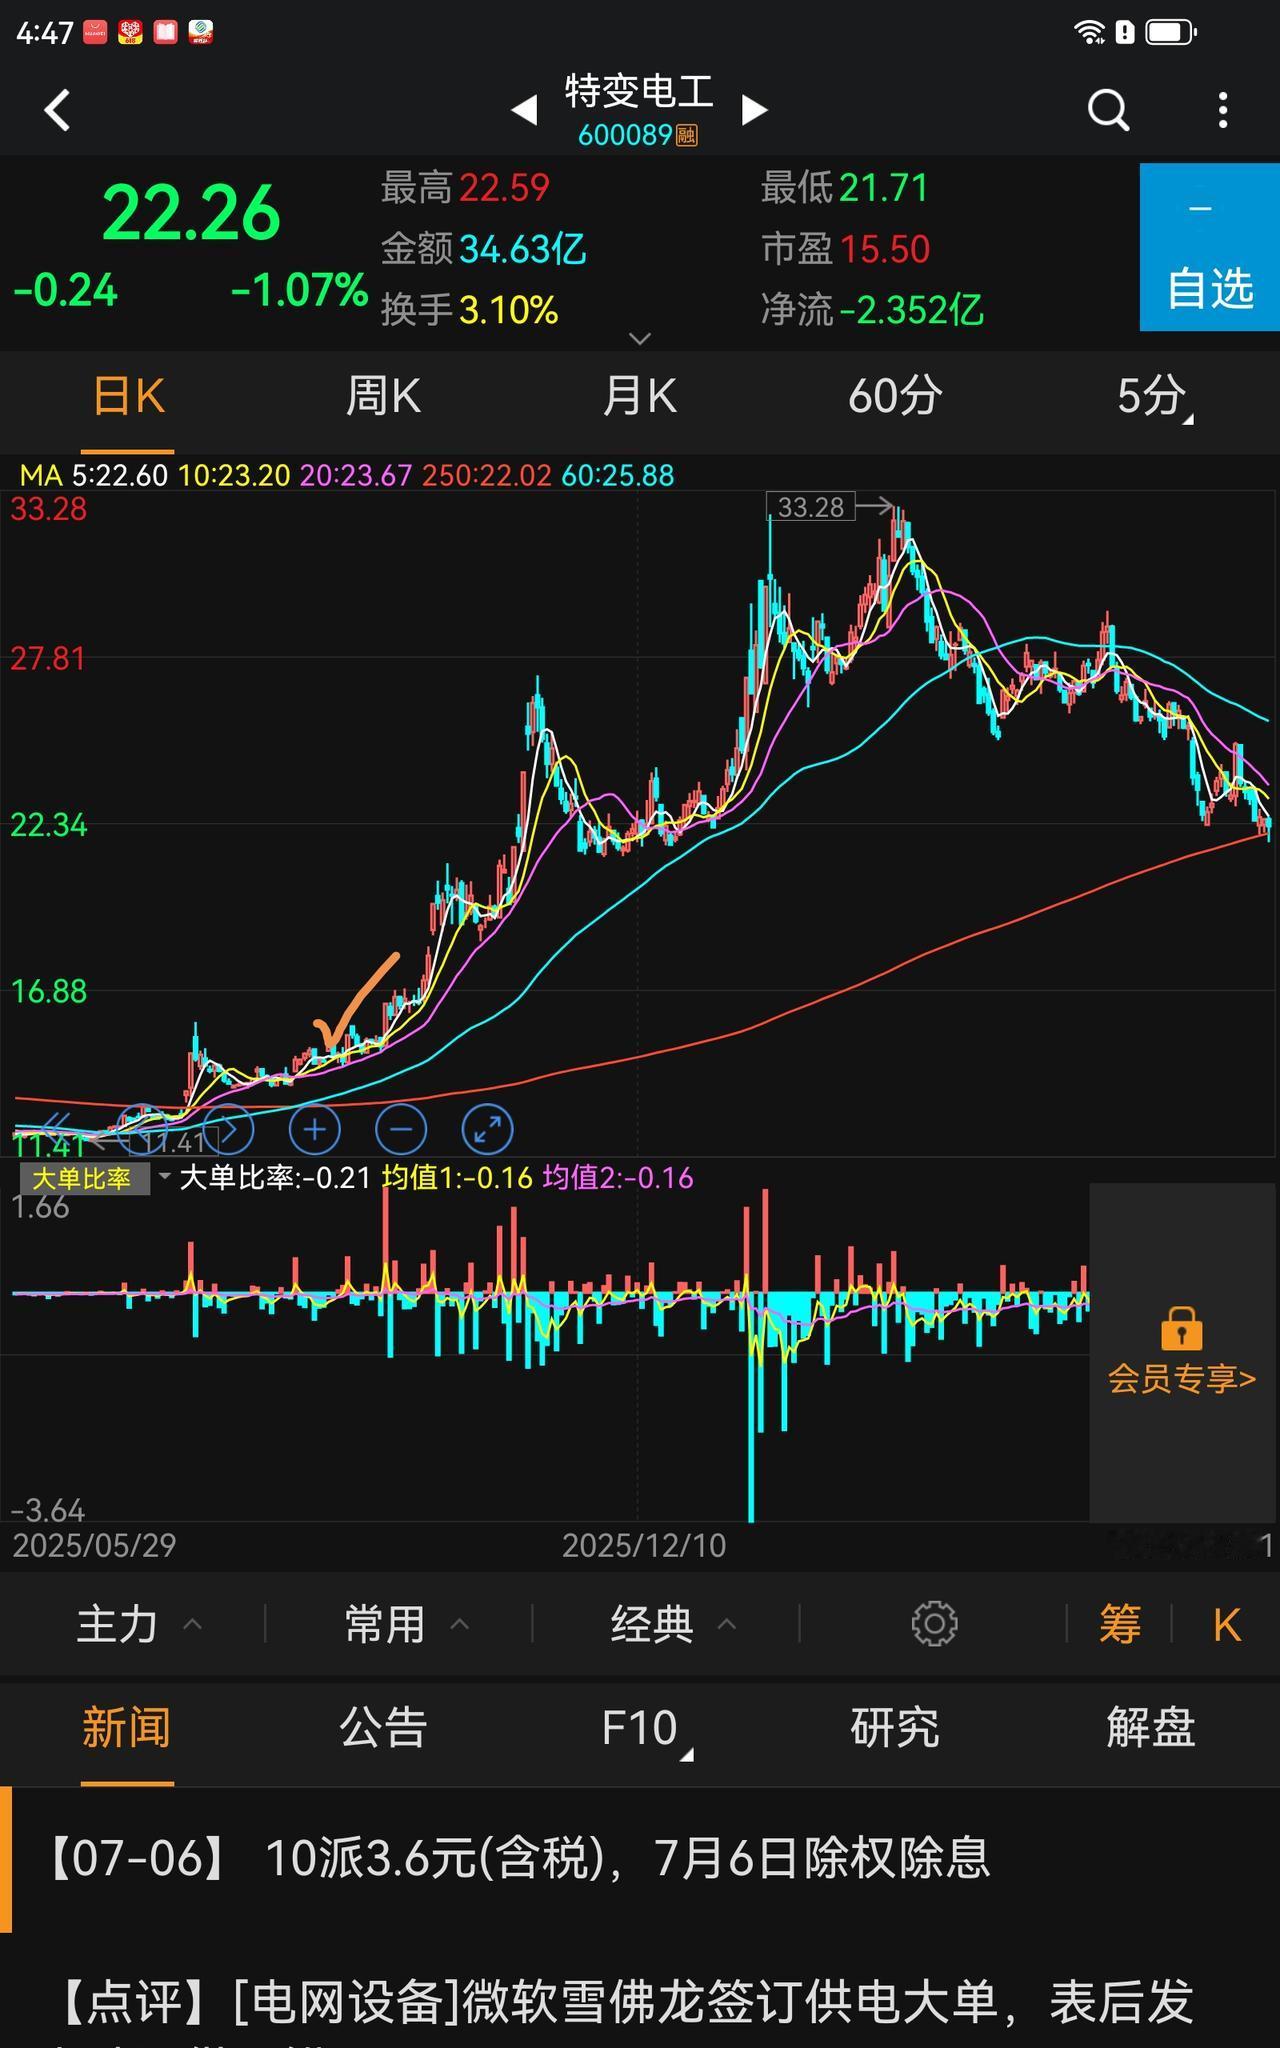Switch to the 新闻 tab
The image size is (1280, 2048).
point(127,1728)
